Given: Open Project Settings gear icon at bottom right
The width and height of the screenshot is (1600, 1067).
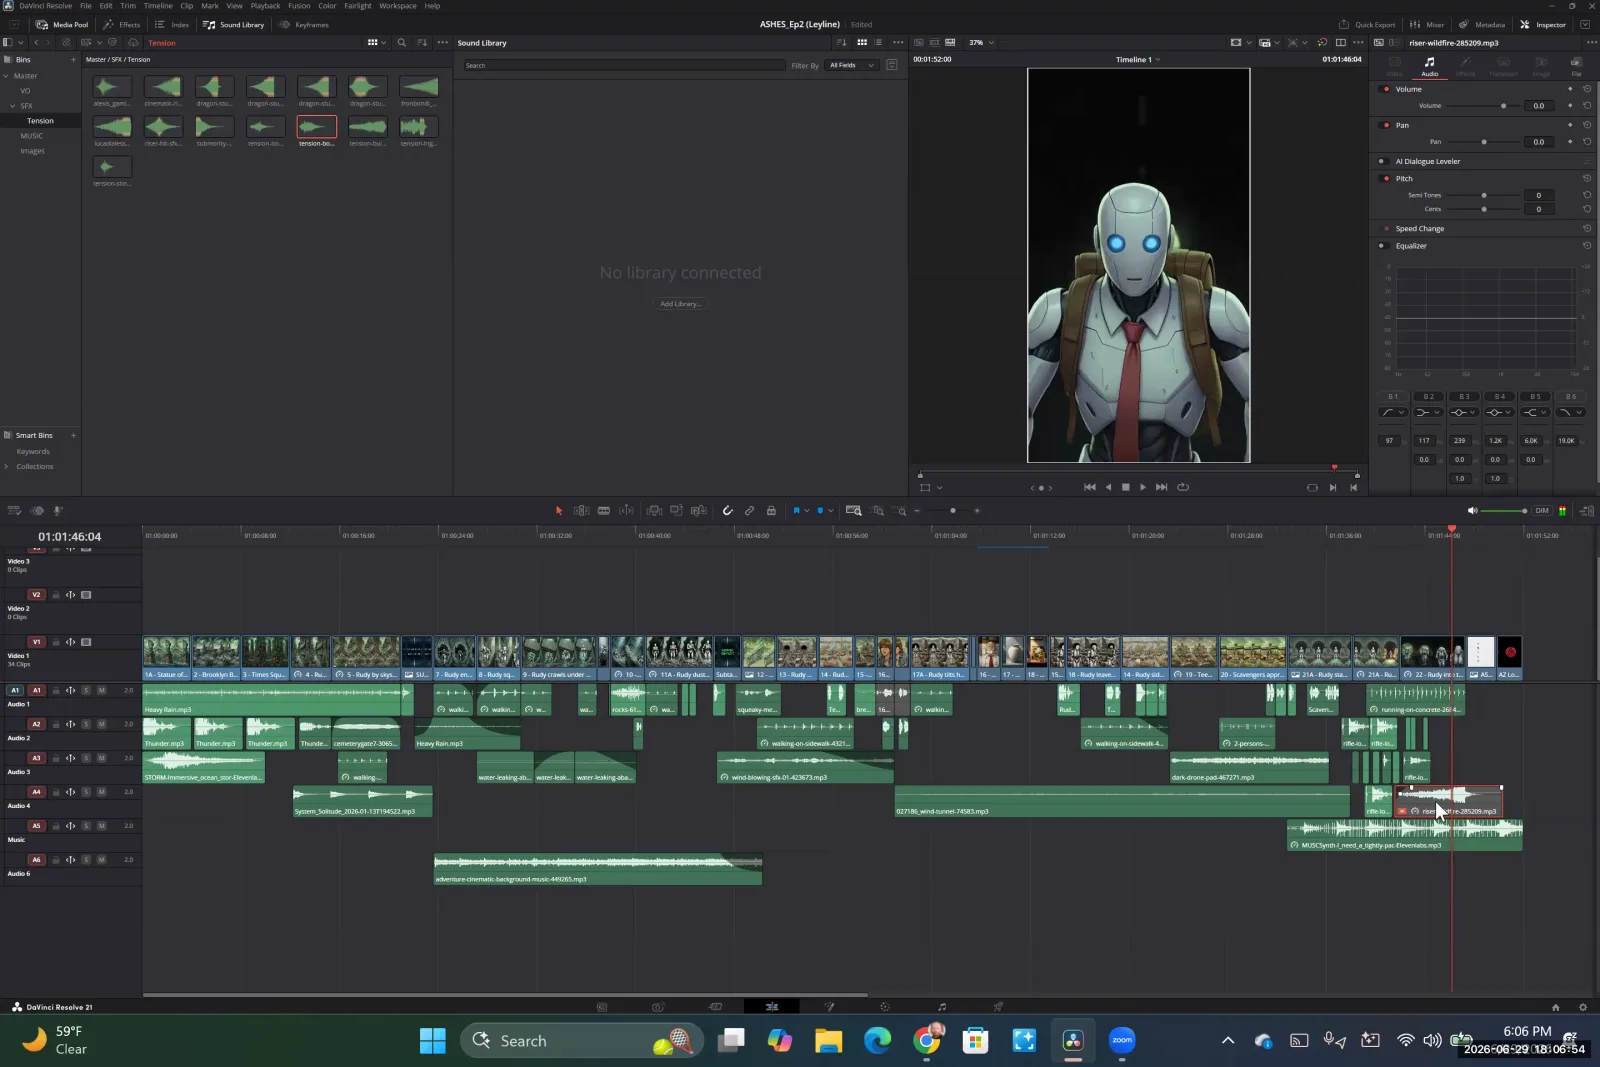Looking at the screenshot, I should point(1582,1007).
